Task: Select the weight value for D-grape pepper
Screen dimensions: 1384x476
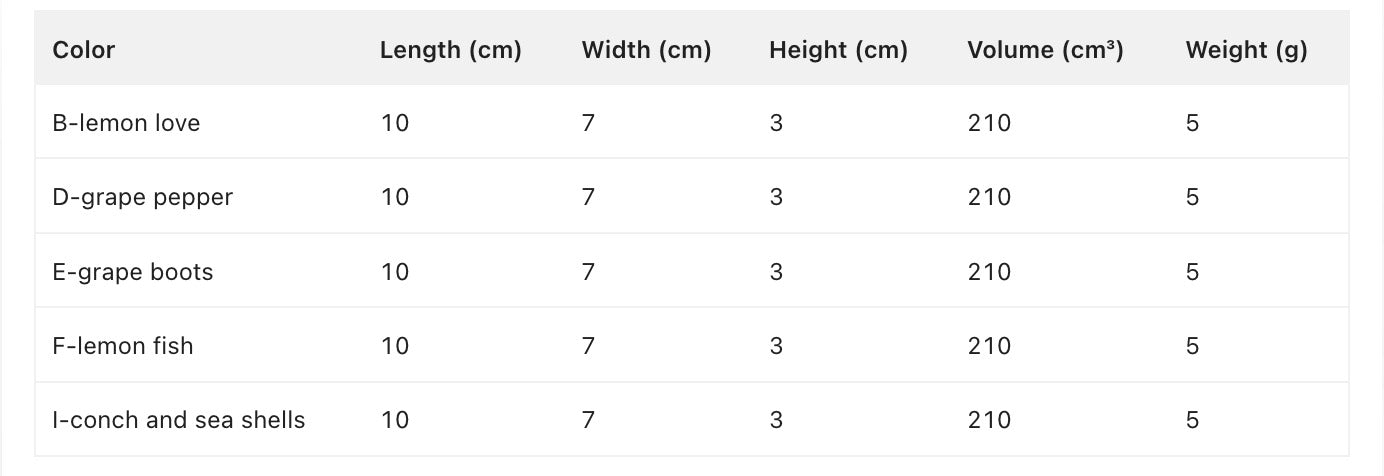Action: (x=1192, y=197)
